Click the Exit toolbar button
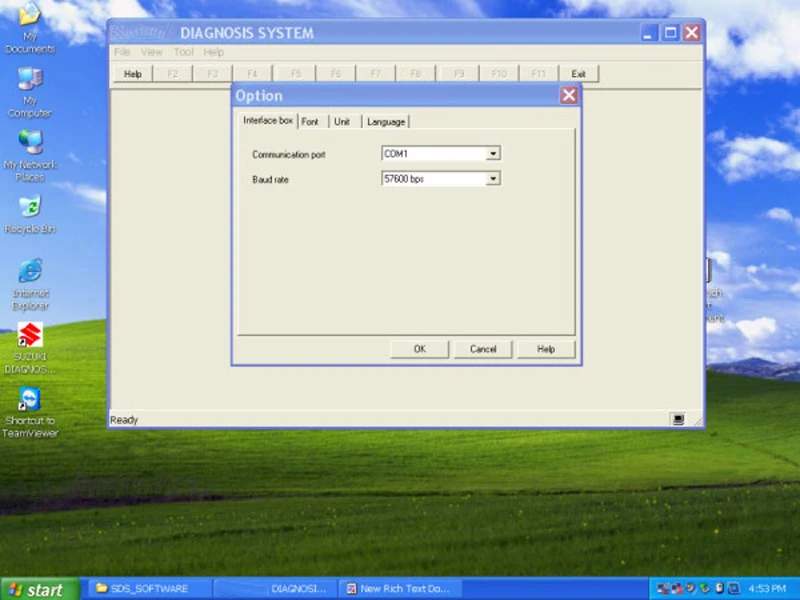Image resolution: width=800 pixels, height=600 pixels. [579, 74]
